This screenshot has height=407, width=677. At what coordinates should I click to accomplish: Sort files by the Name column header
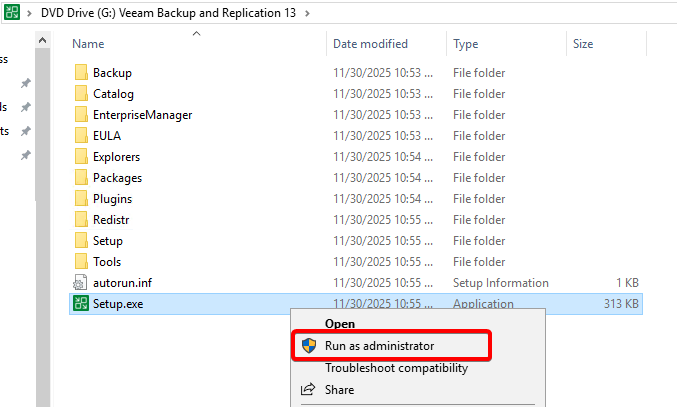point(88,44)
